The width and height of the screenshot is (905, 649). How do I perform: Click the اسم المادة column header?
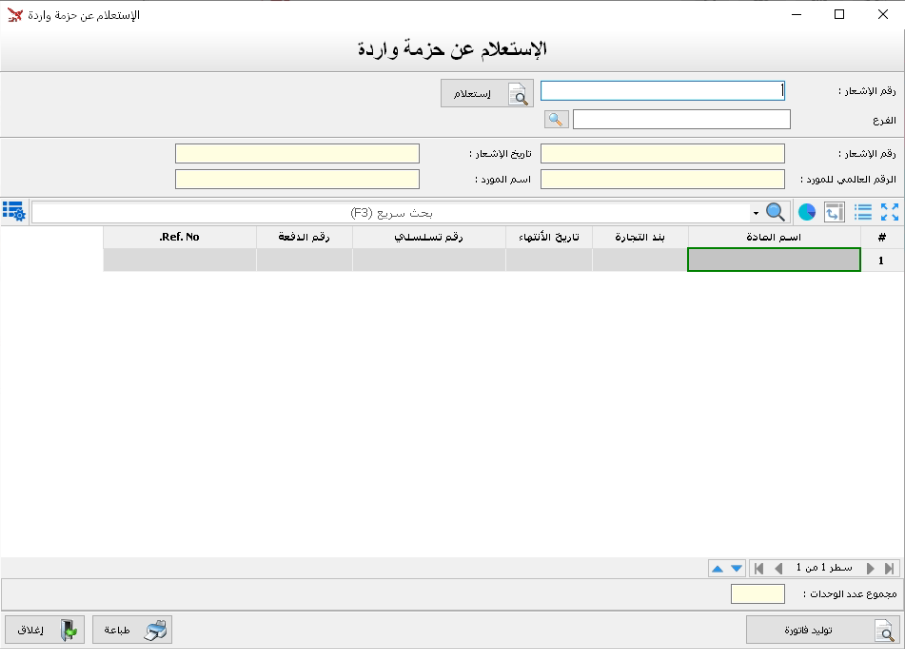click(774, 238)
